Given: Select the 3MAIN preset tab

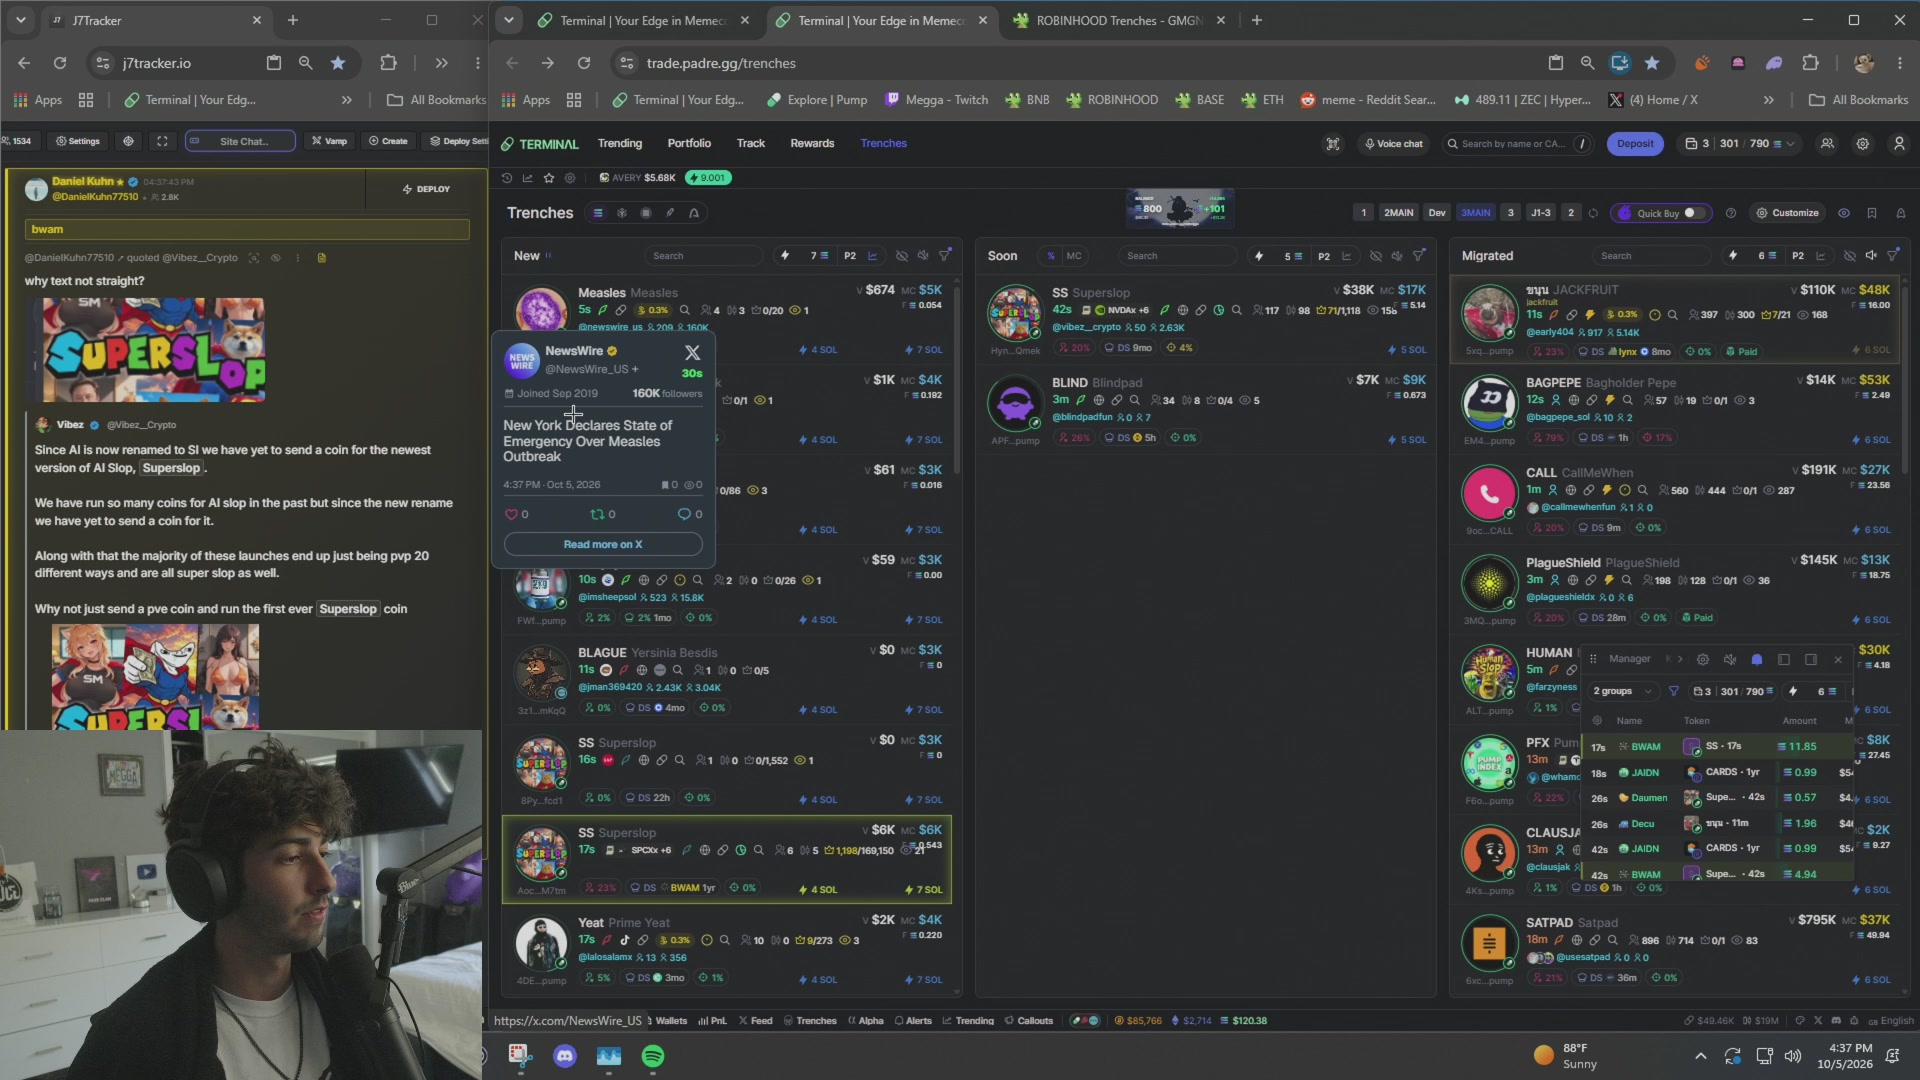Looking at the screenshot, I should (x=1476, y=213).
